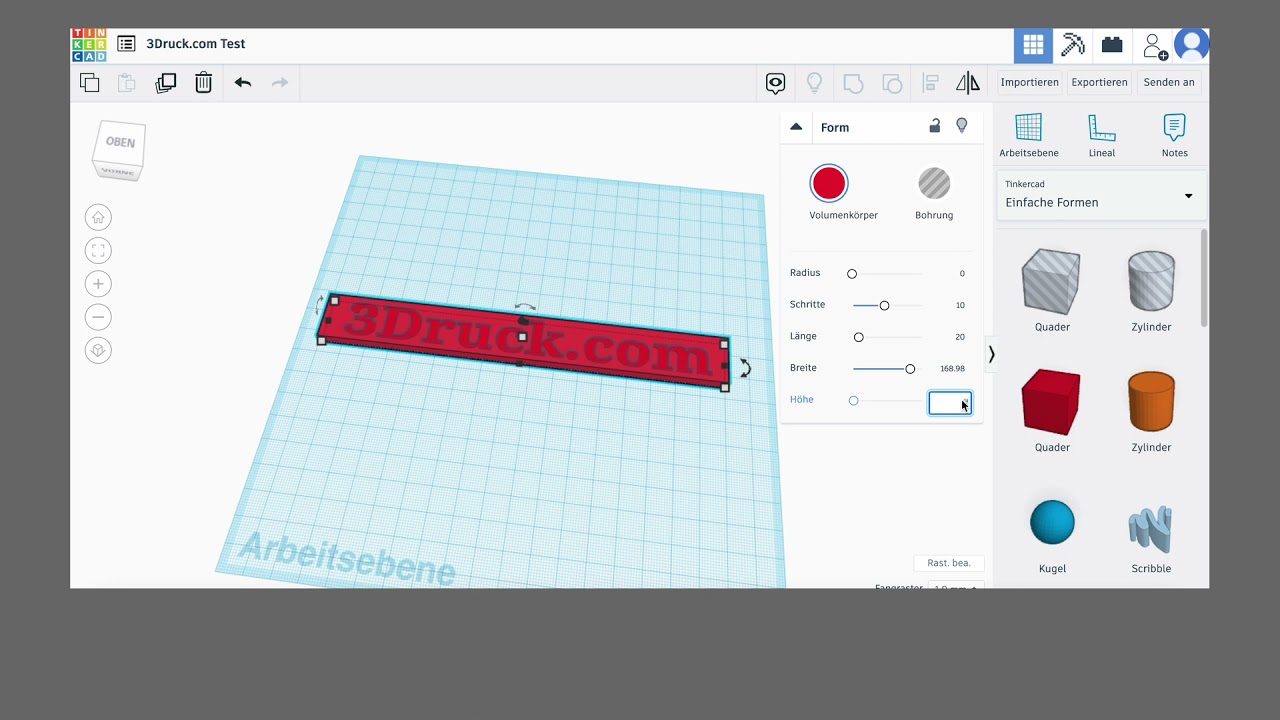This screenshot has height=720, width=1280.
Task: Pick the red Quader box shape
Action: tap(1051, 402)
